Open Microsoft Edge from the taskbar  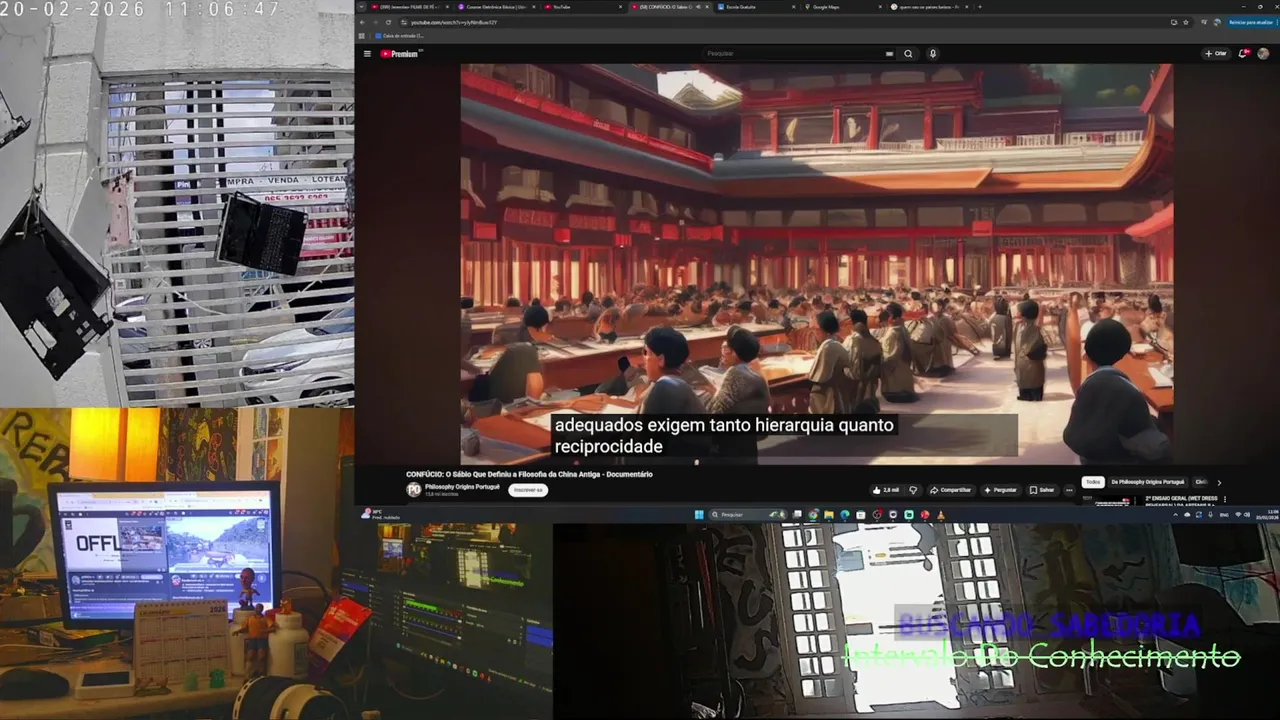click(845, 515)
